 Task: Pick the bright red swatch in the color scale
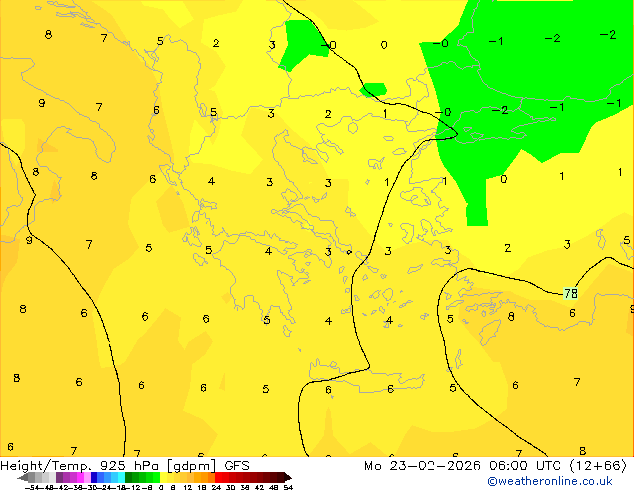218,477
